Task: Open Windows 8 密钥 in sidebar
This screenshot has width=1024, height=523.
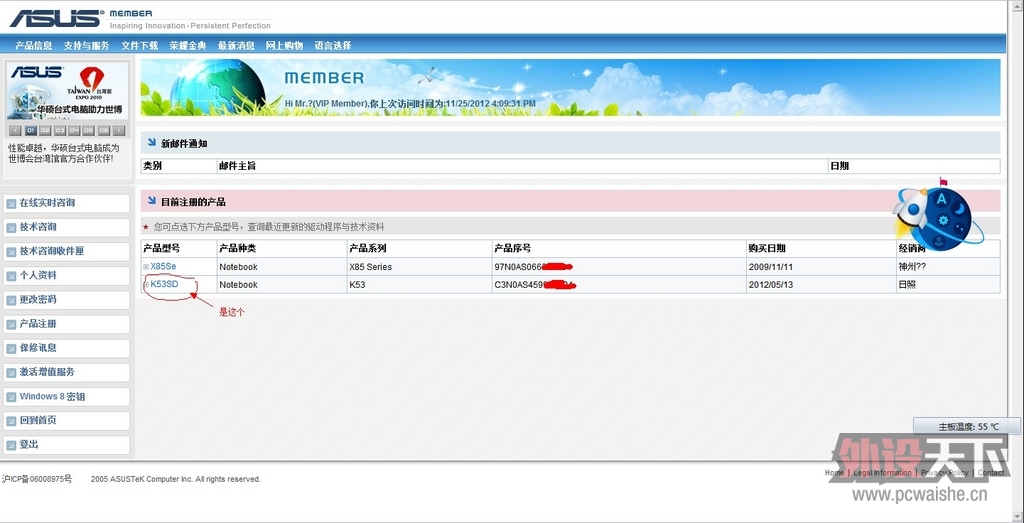Action: coord(66,396)
